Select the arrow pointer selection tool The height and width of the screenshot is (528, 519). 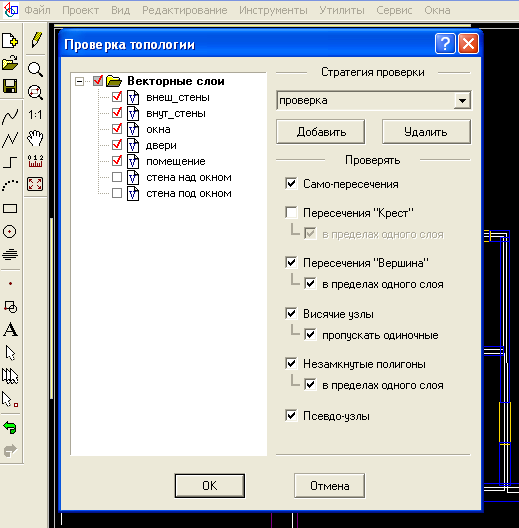click(10, 353)
